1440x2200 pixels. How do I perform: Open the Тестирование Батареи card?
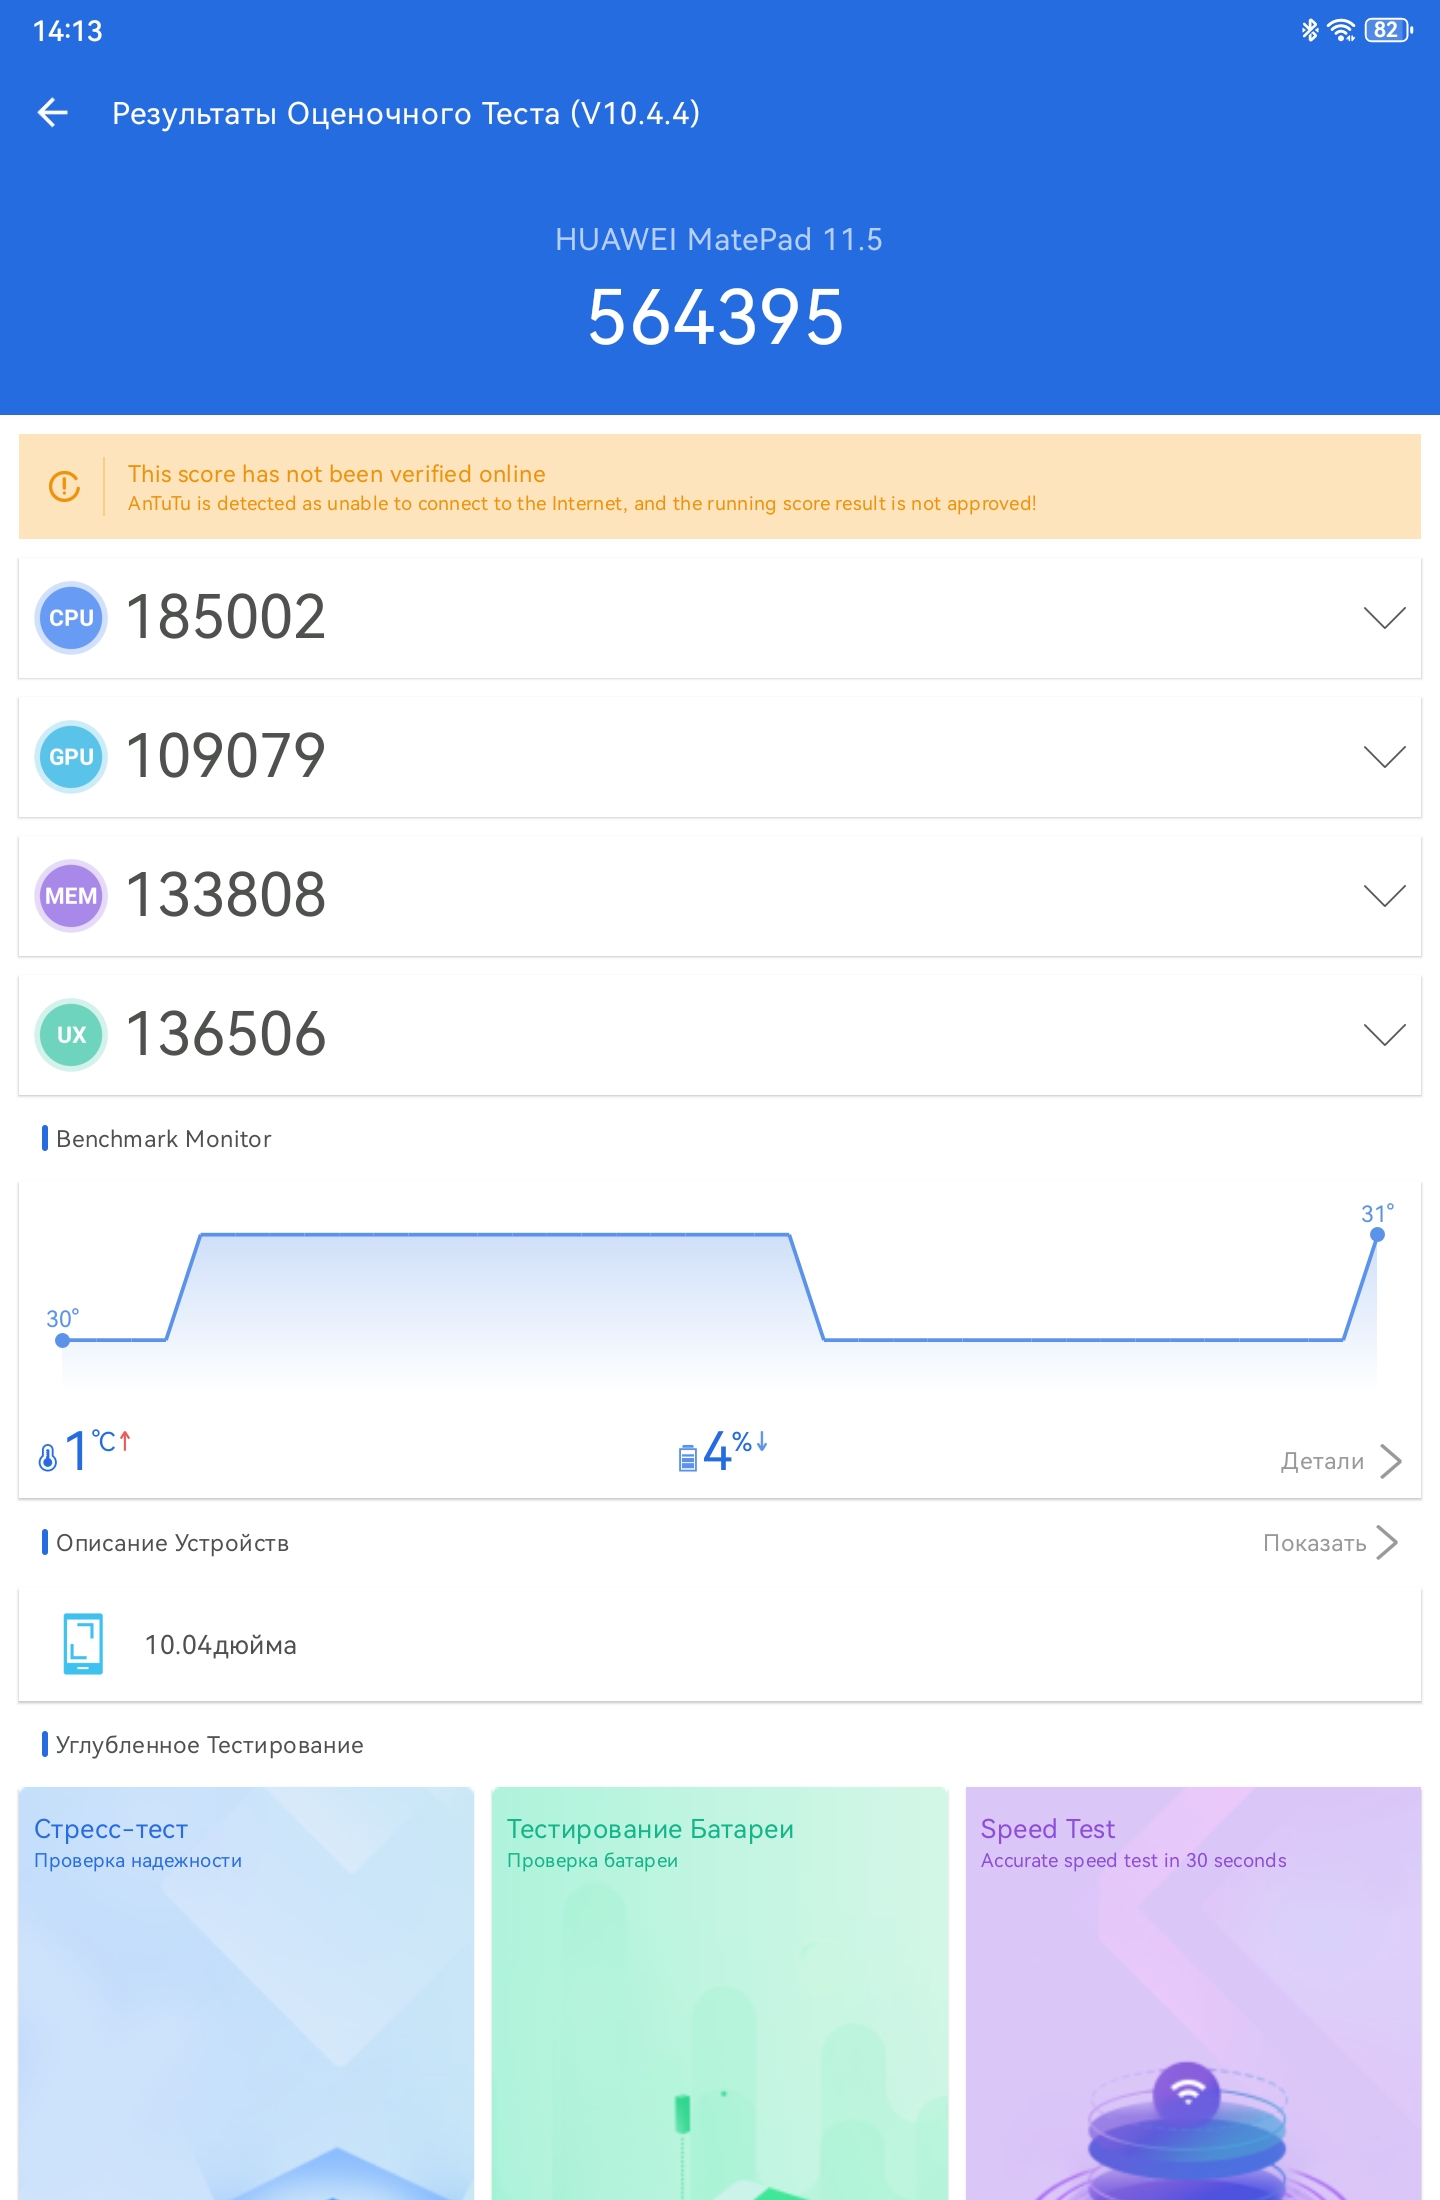[720, 1993]
